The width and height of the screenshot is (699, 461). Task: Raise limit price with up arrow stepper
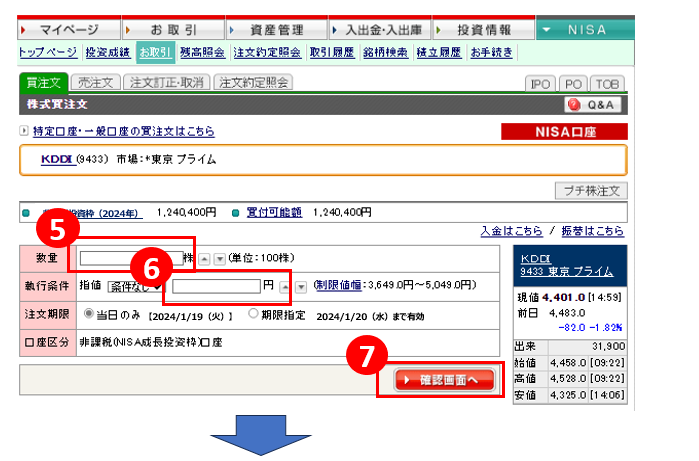coord(284,287)
